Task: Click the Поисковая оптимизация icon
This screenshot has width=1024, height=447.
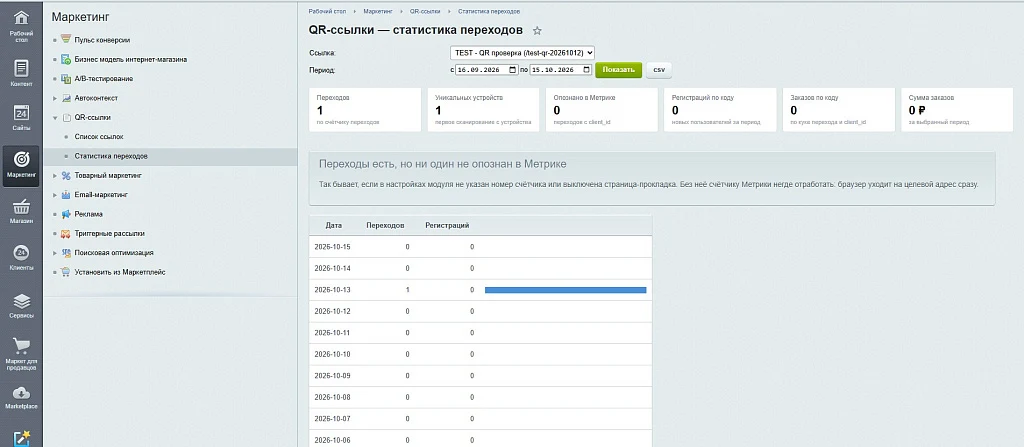Action: click(x=65, y=253)
